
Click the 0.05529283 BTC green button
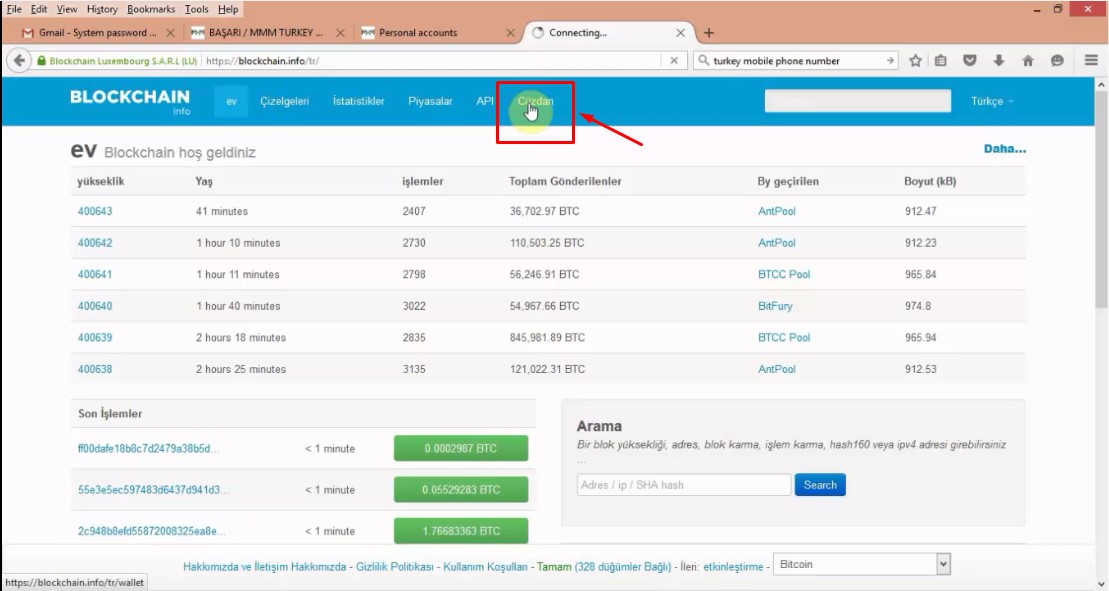click(x=460, y=489)
